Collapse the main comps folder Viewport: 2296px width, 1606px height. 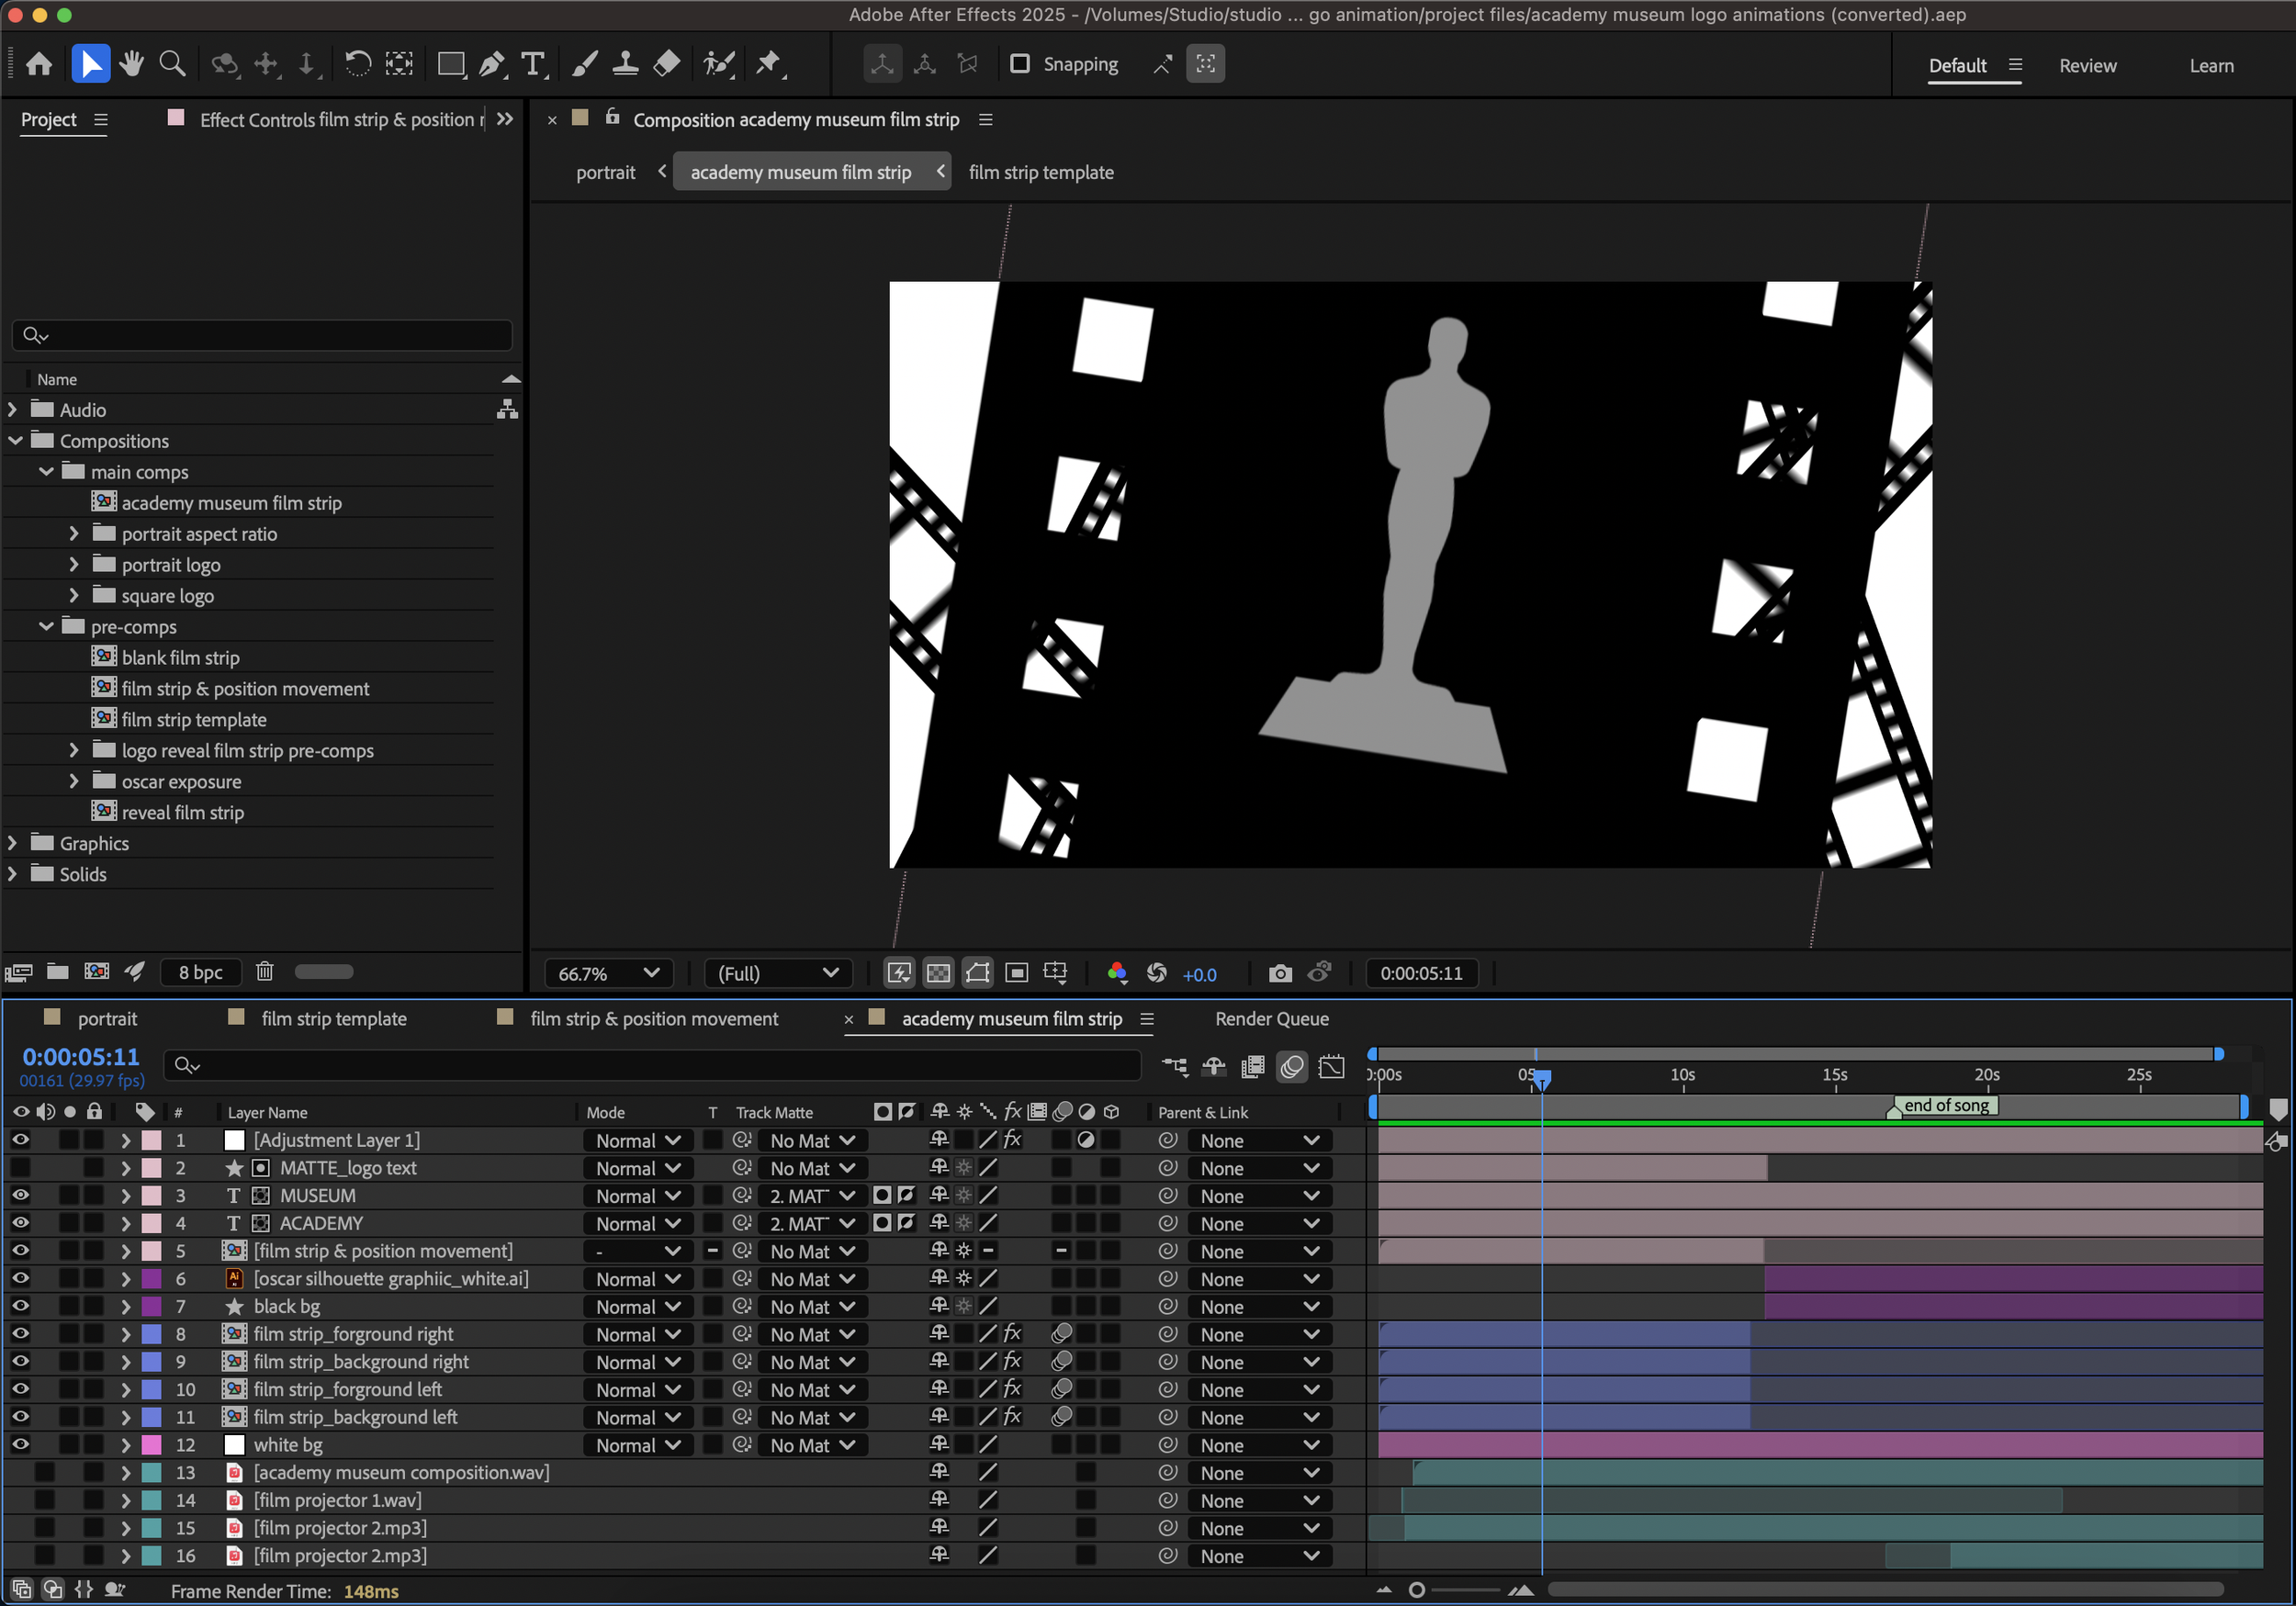[46, 471]
